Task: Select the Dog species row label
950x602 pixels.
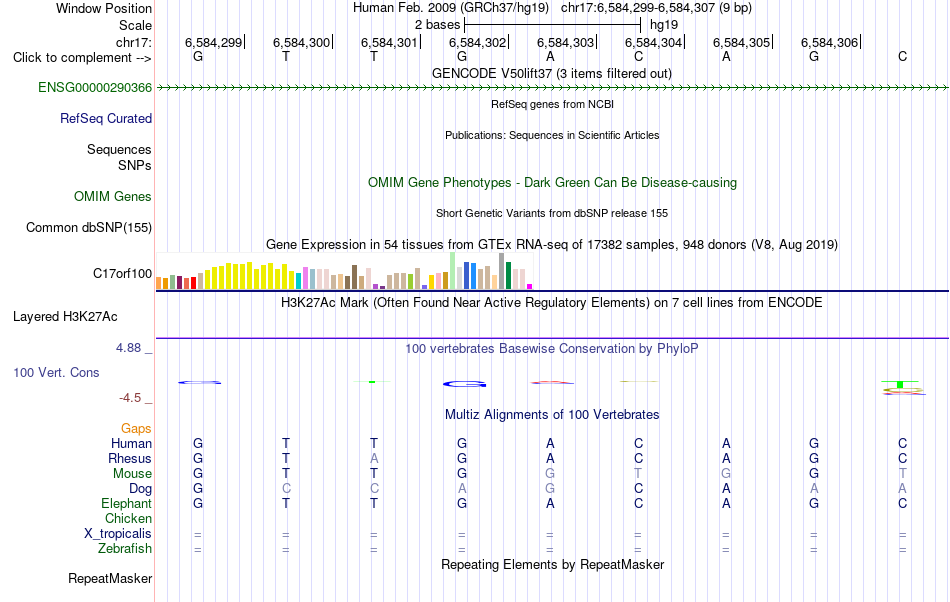Action: [140, 489]
